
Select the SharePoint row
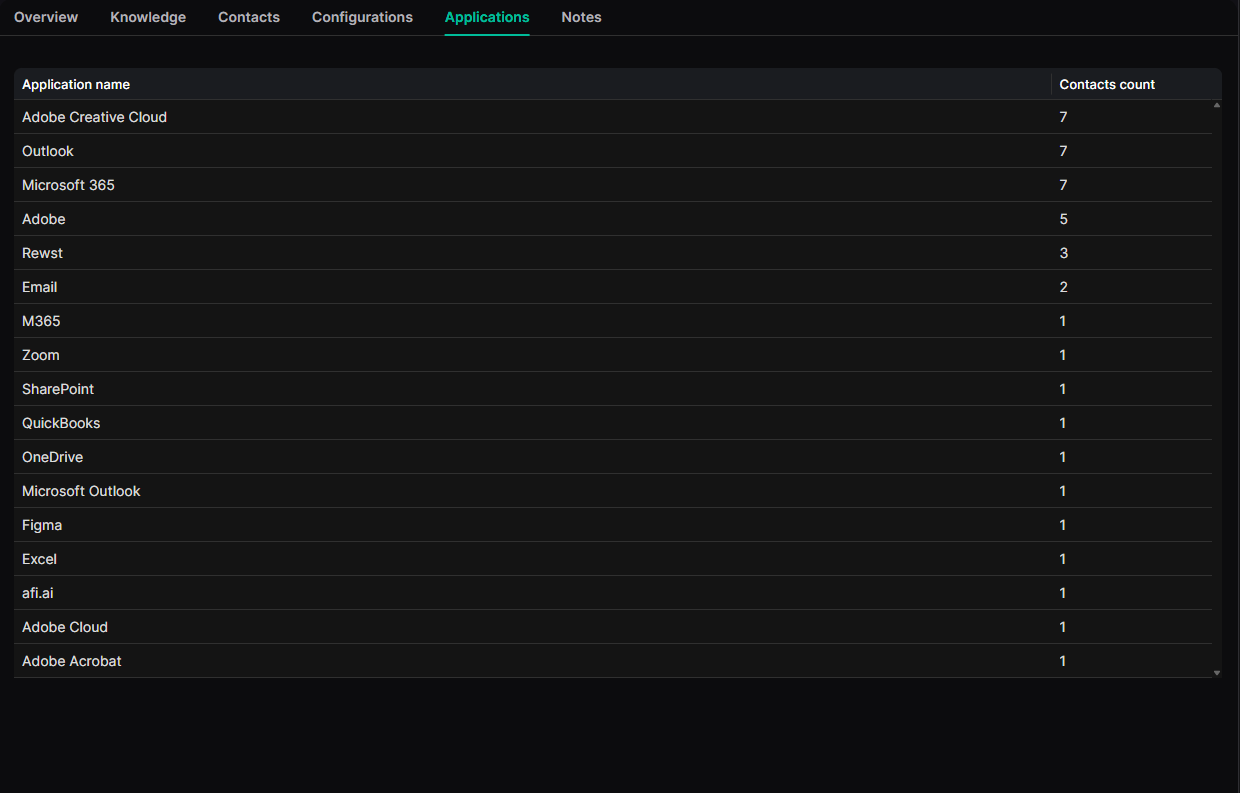pos(613,389)
